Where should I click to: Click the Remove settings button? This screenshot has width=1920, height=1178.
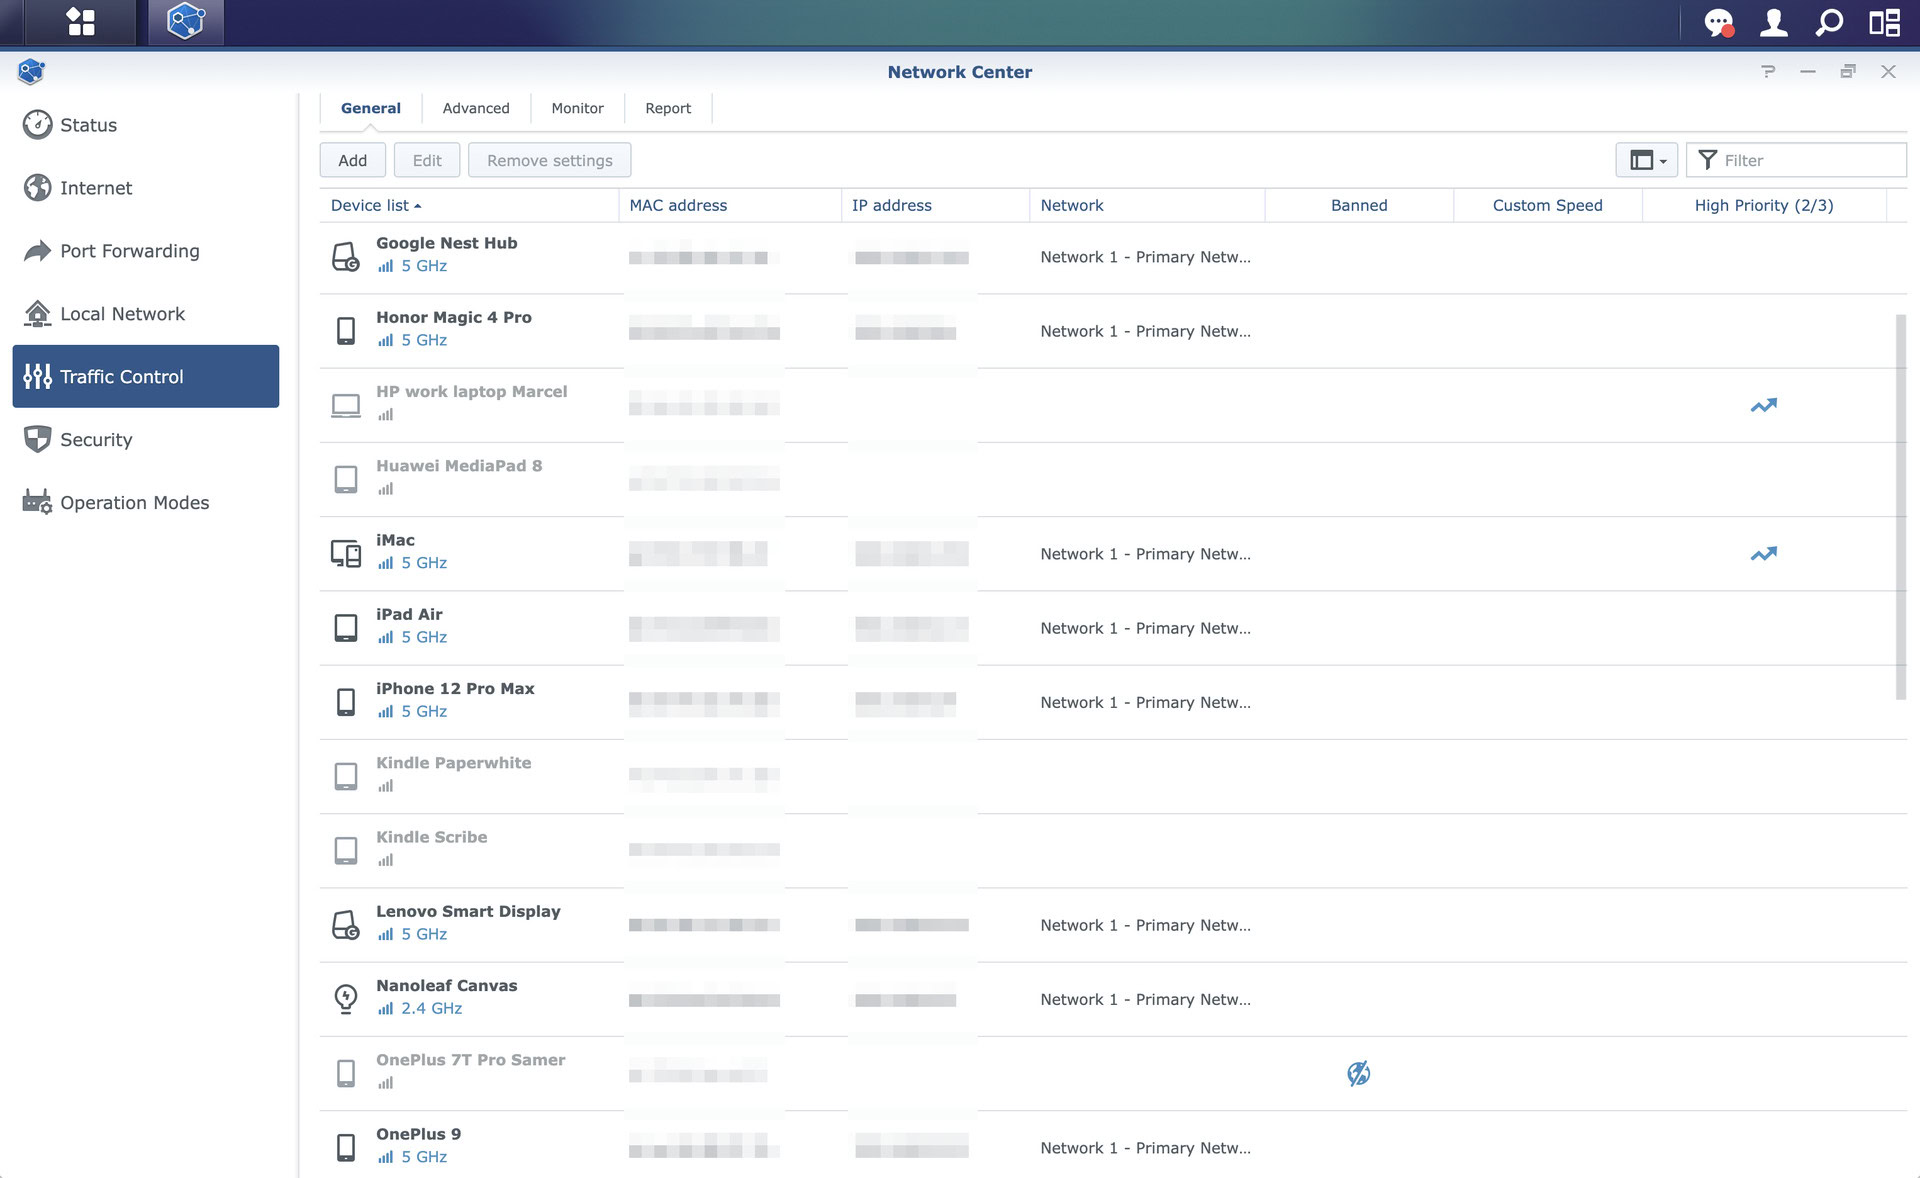[x=550, y=160]
